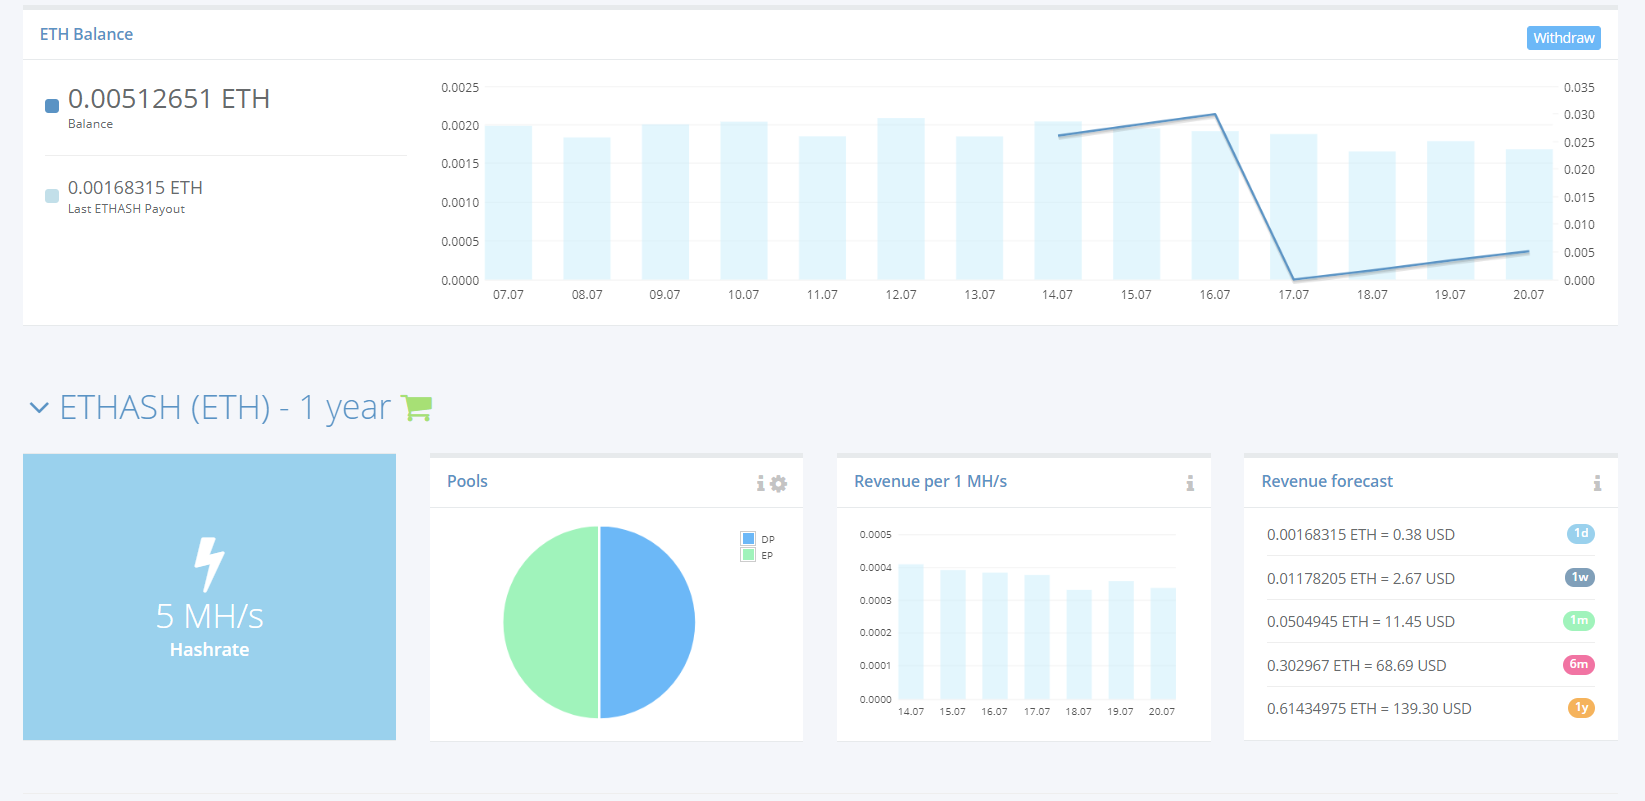
Task: Click the Revenue forecast title
Action: pos(1327,481)
